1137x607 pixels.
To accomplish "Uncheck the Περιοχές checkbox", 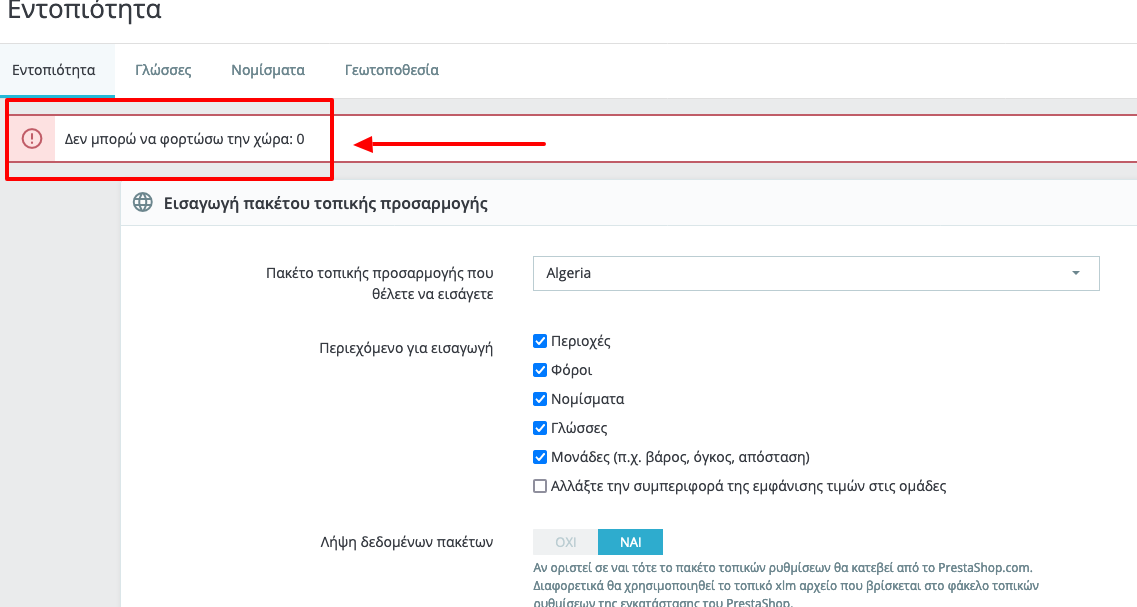I will [539, 341].
